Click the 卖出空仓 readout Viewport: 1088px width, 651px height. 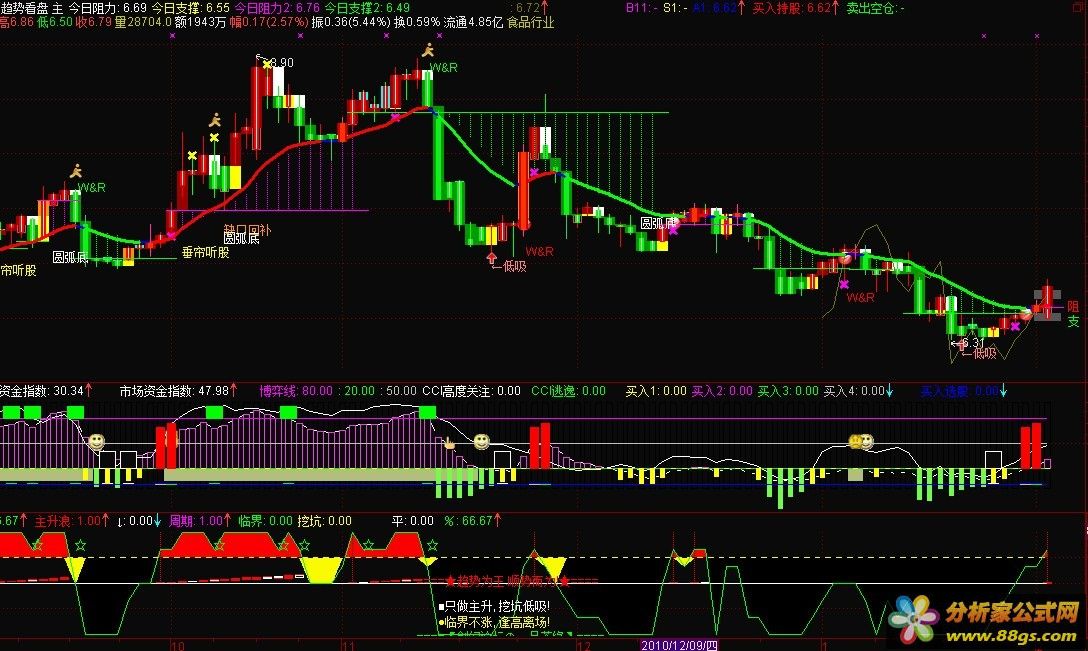click(x=876, y=8)
